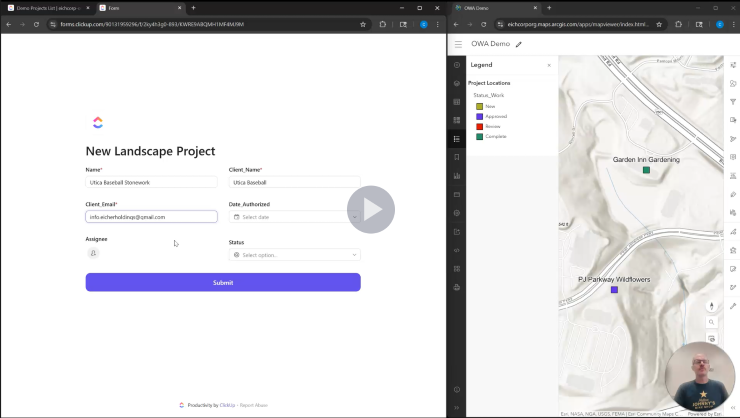Click the Report Abuse link

(254, 405)
